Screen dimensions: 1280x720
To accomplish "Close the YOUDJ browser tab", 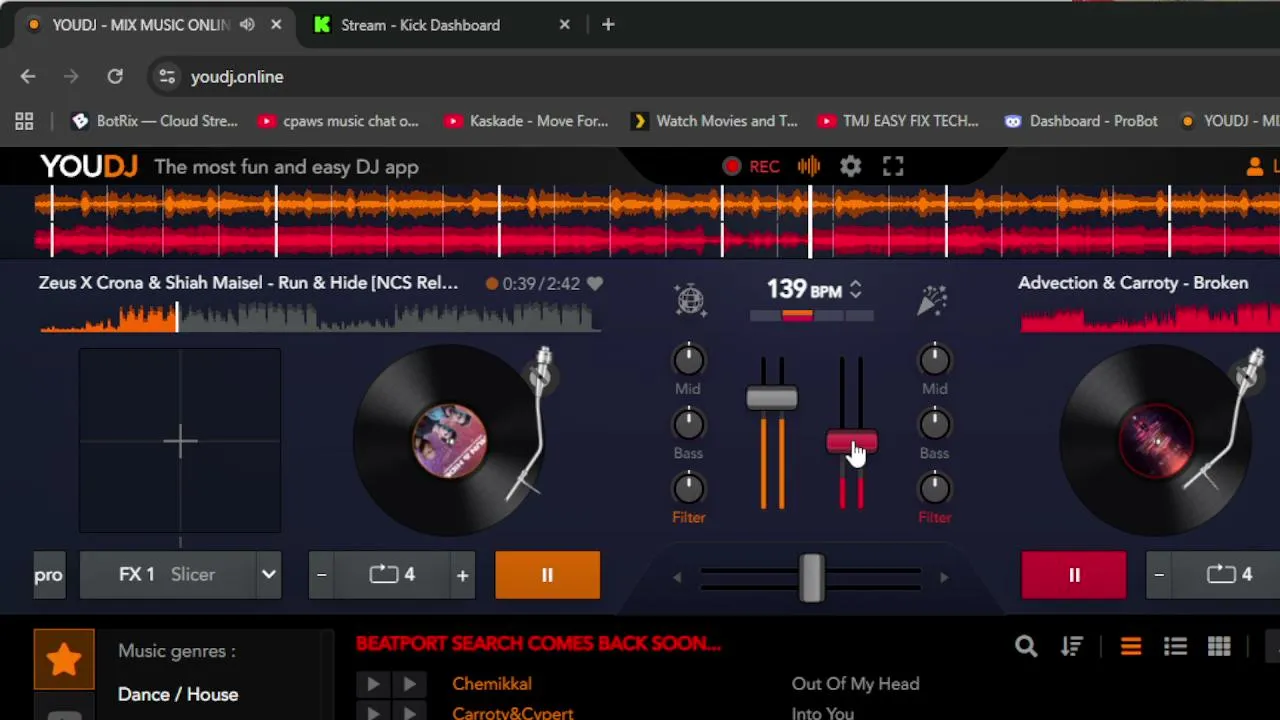I will 276,25.
